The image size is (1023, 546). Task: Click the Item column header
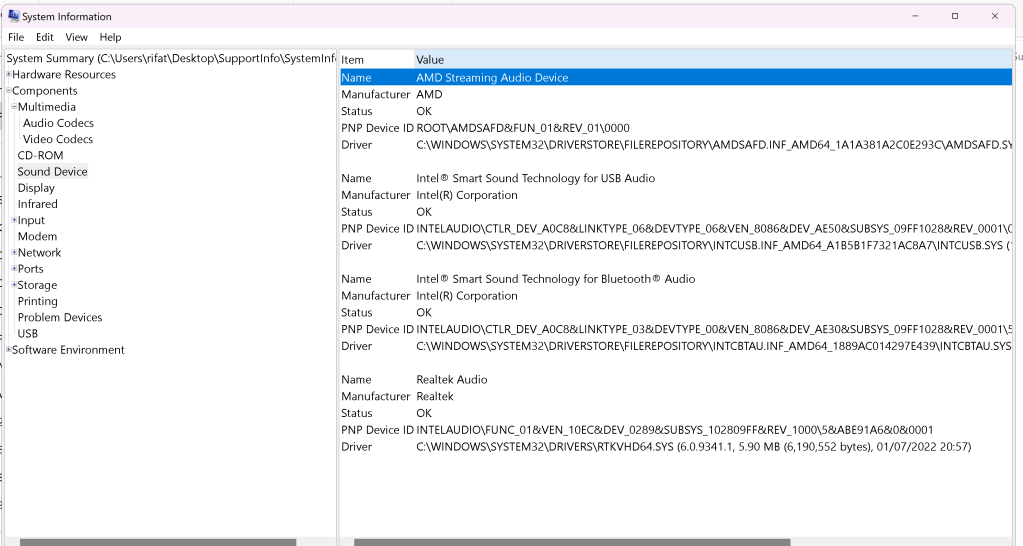pyautogui.click(x=376, y=59)
